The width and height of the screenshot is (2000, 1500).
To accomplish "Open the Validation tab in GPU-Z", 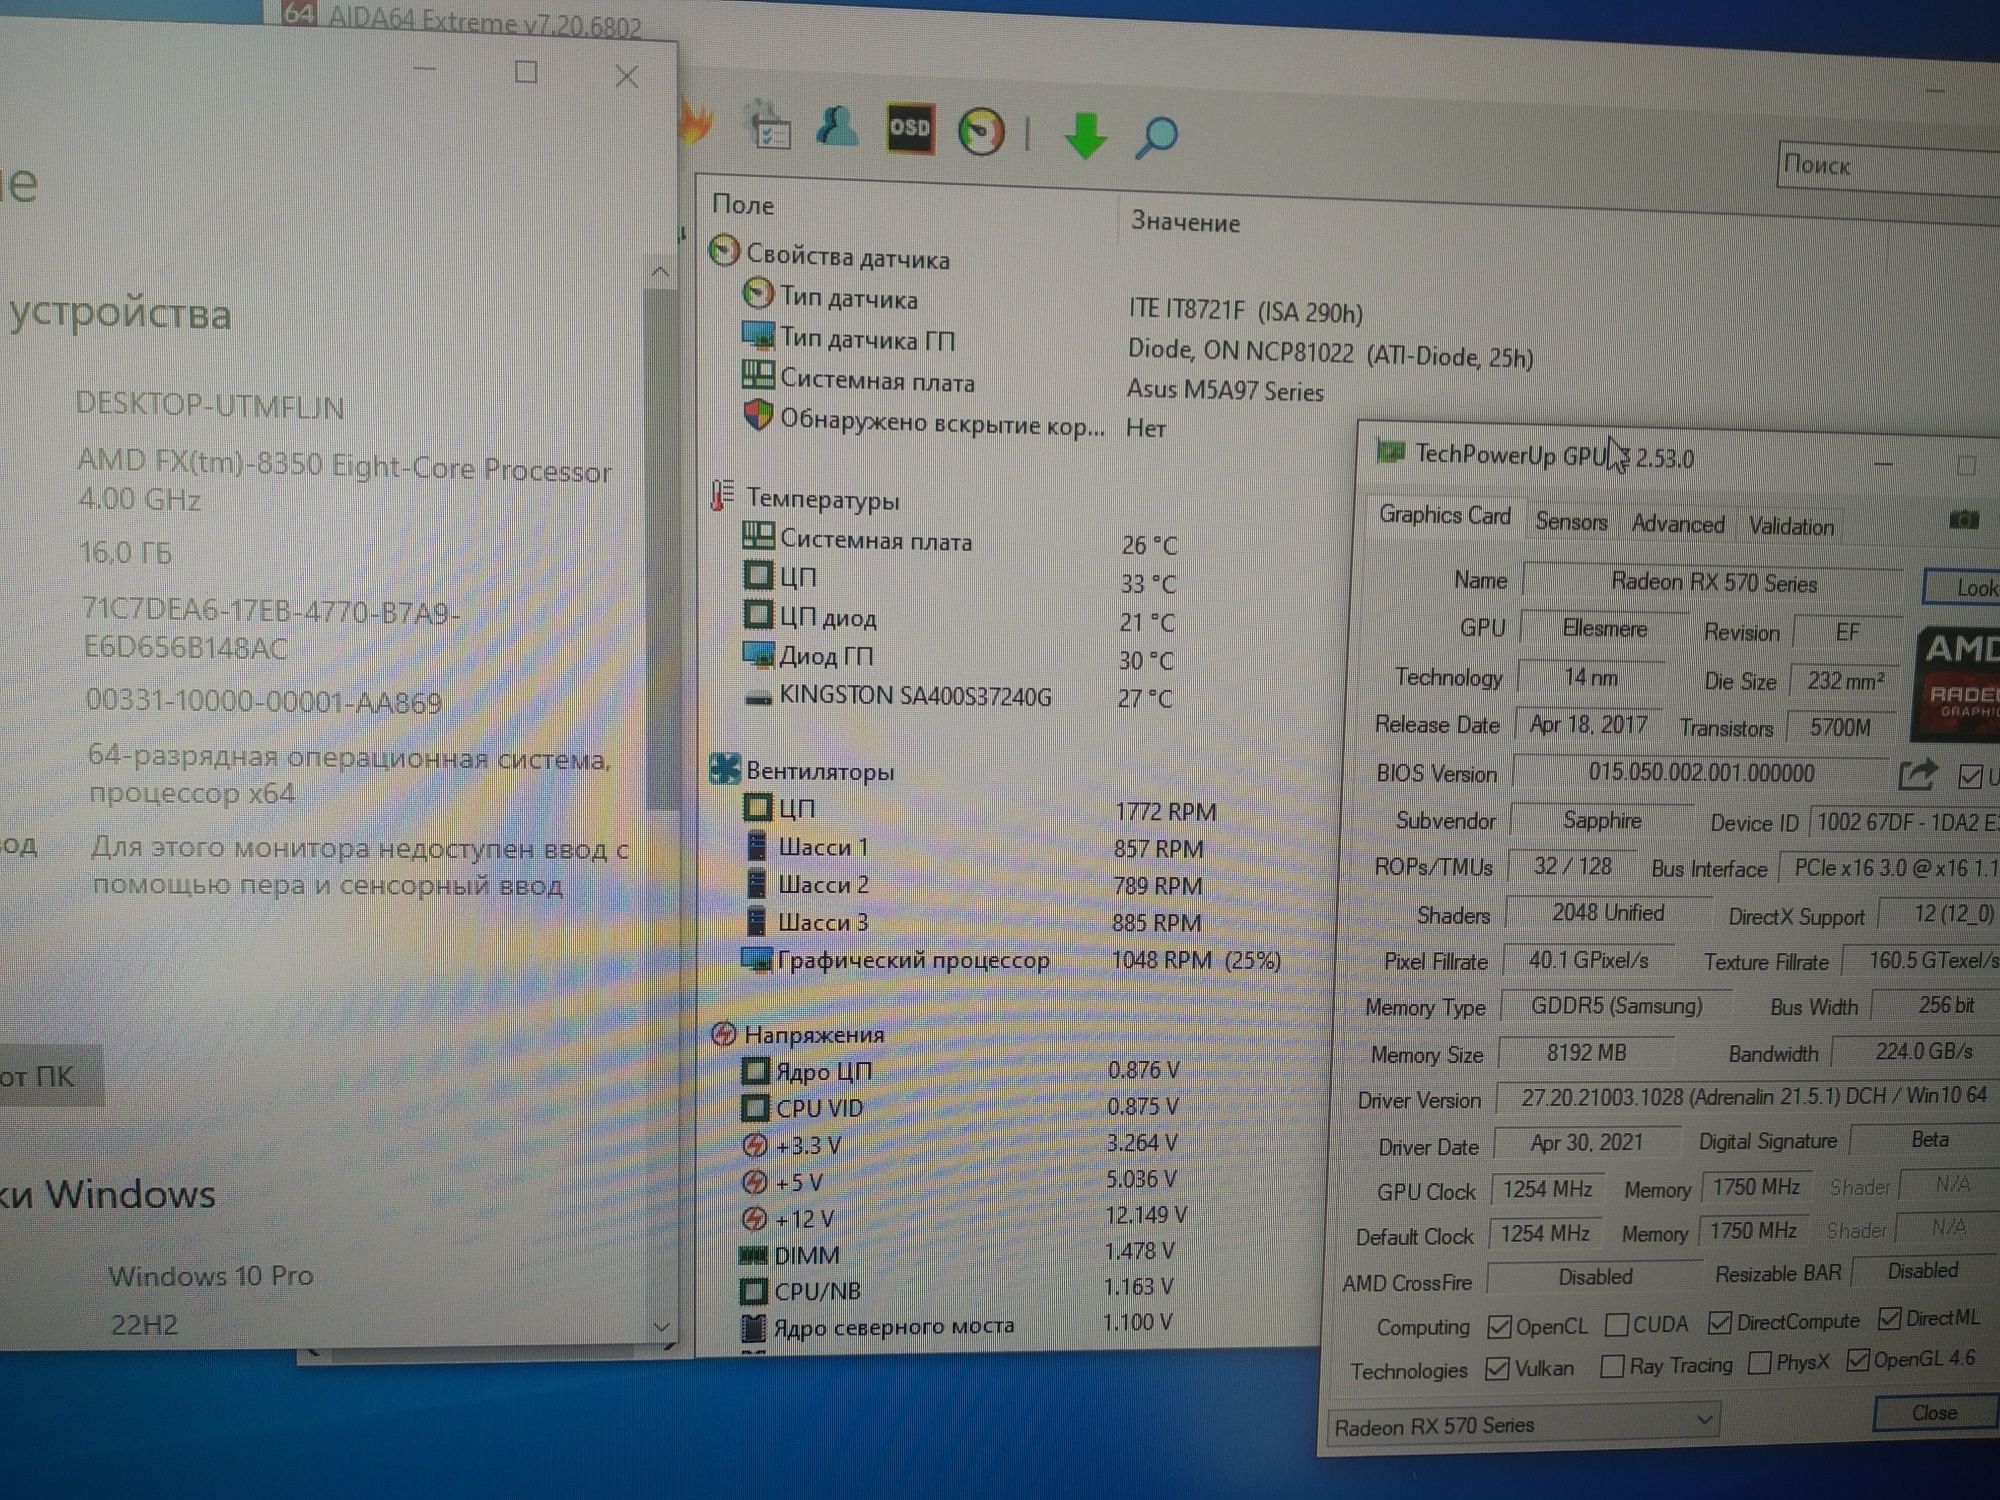I will click(x=1791, y=526).
